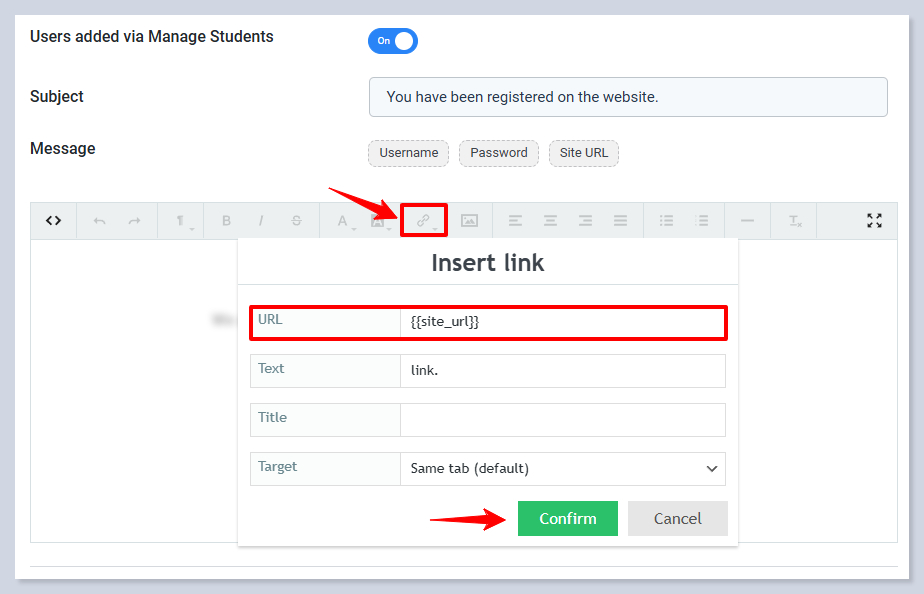Open the code view editor icon

[54, 221]
